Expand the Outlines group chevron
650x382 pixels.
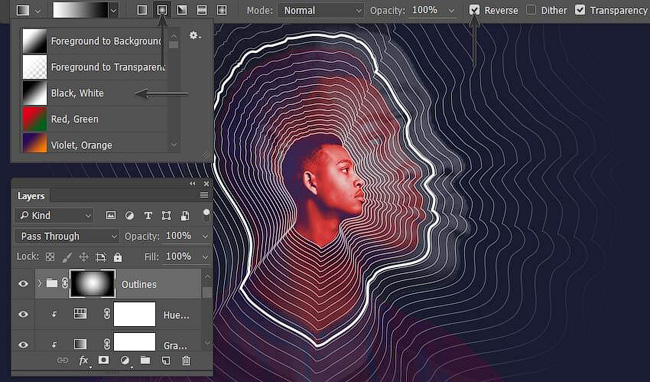coord(40,283)
